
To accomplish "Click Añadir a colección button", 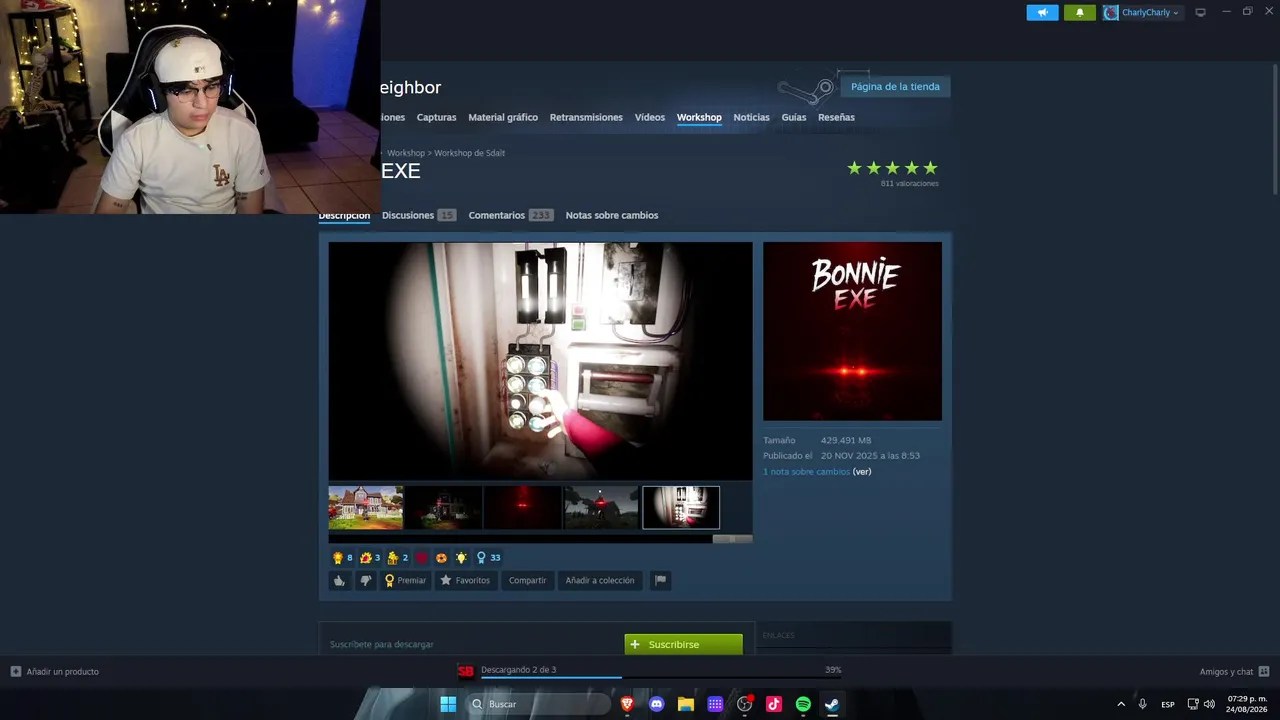I will click(600, 580).
